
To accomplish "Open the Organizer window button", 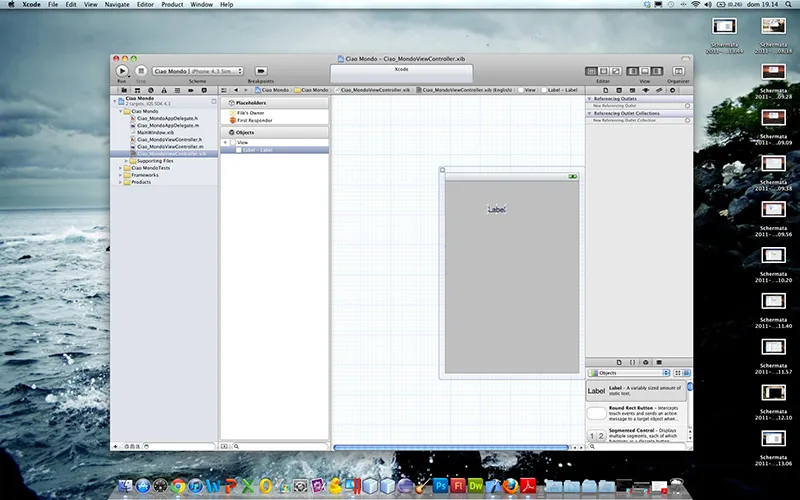I will (679, 71).
